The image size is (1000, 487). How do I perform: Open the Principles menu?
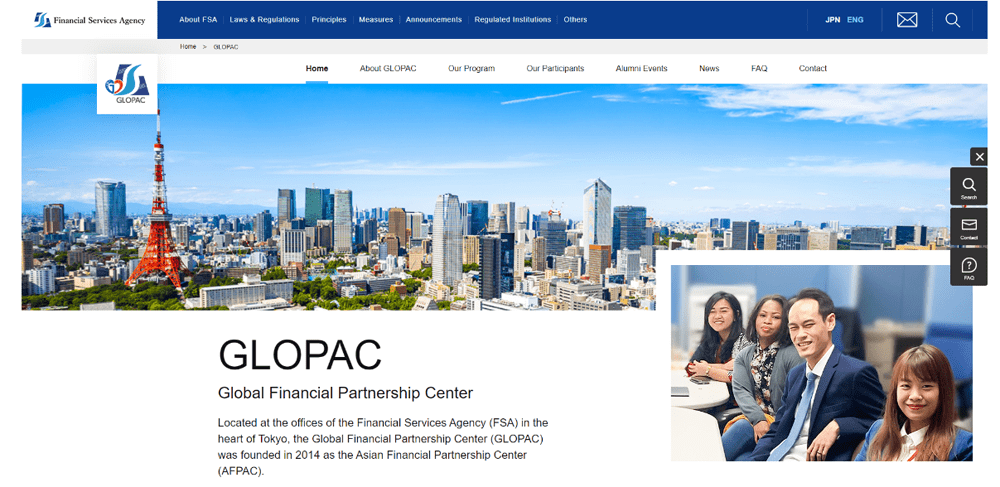pyautogui.click(x=329, y=20)
